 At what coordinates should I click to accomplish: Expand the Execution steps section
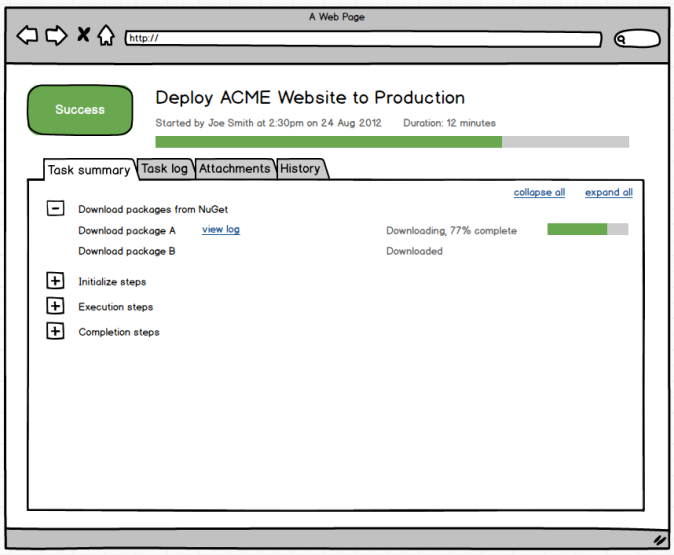[x=56, y=306]
